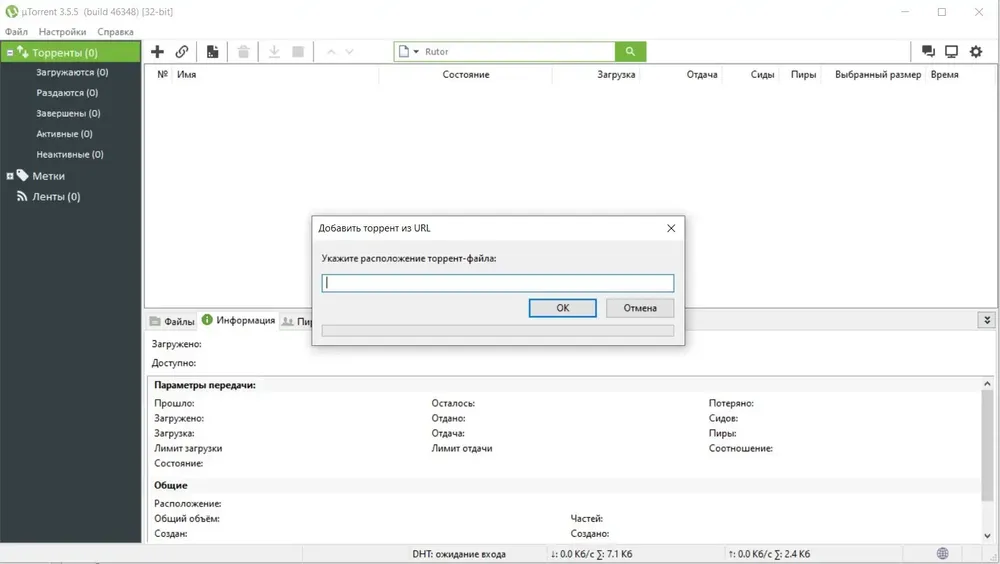
Task: Switch to the Файлы tab
Action: click(172, 322)
